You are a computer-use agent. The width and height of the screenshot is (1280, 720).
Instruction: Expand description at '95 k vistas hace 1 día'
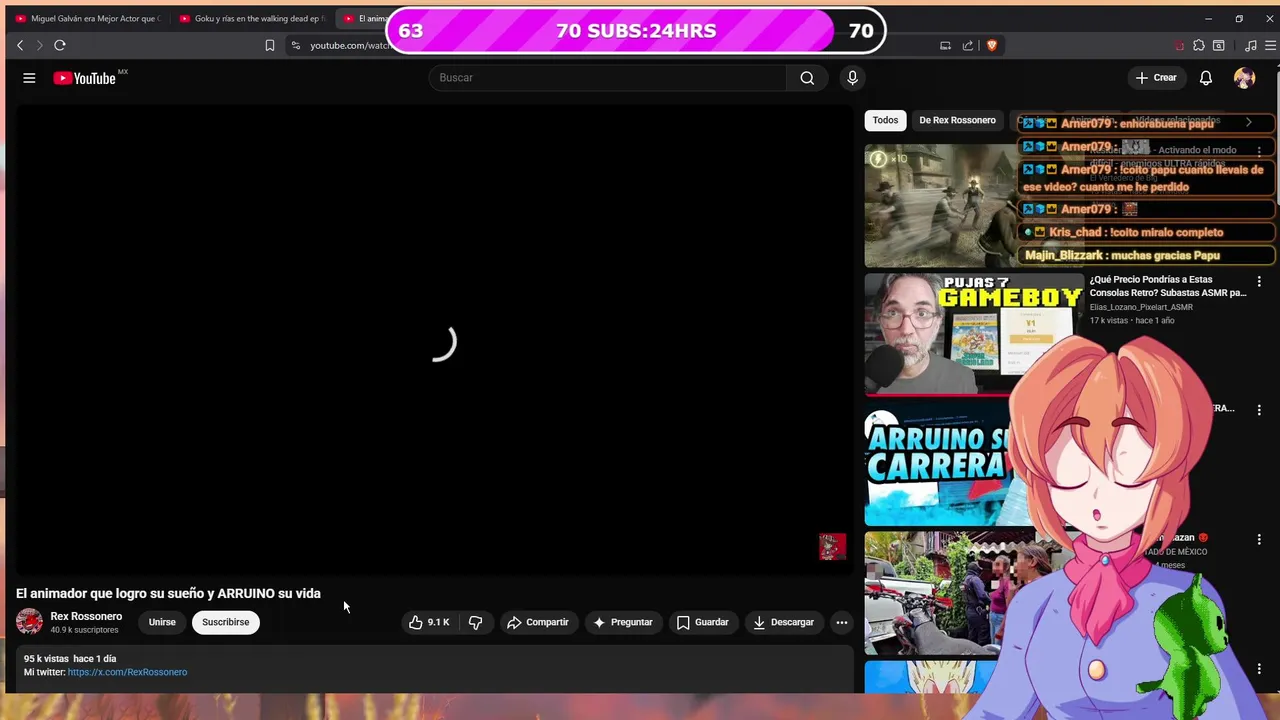pos(70,659)
